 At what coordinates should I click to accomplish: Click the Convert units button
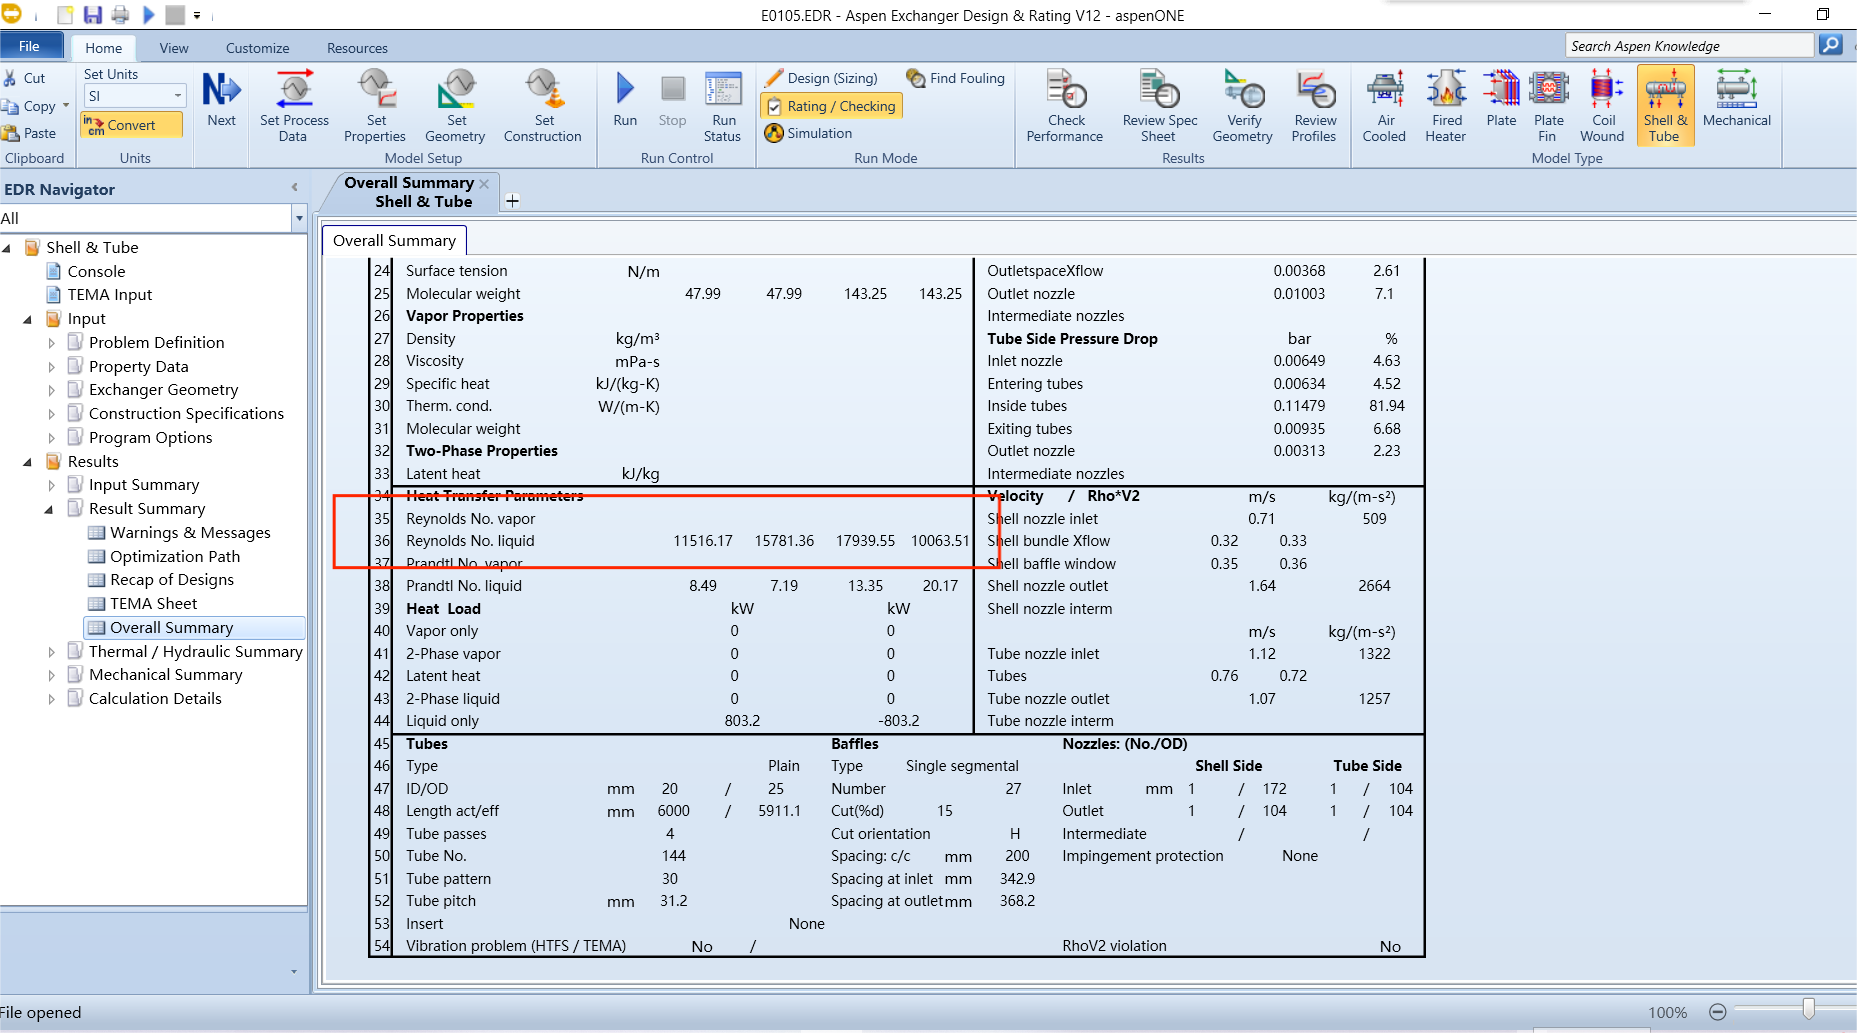coord(131,125)
